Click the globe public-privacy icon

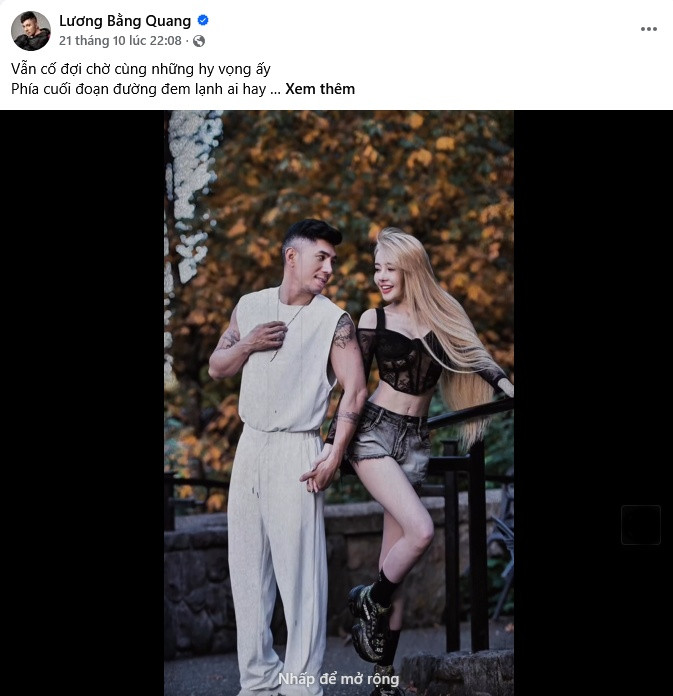pos(199,41)
